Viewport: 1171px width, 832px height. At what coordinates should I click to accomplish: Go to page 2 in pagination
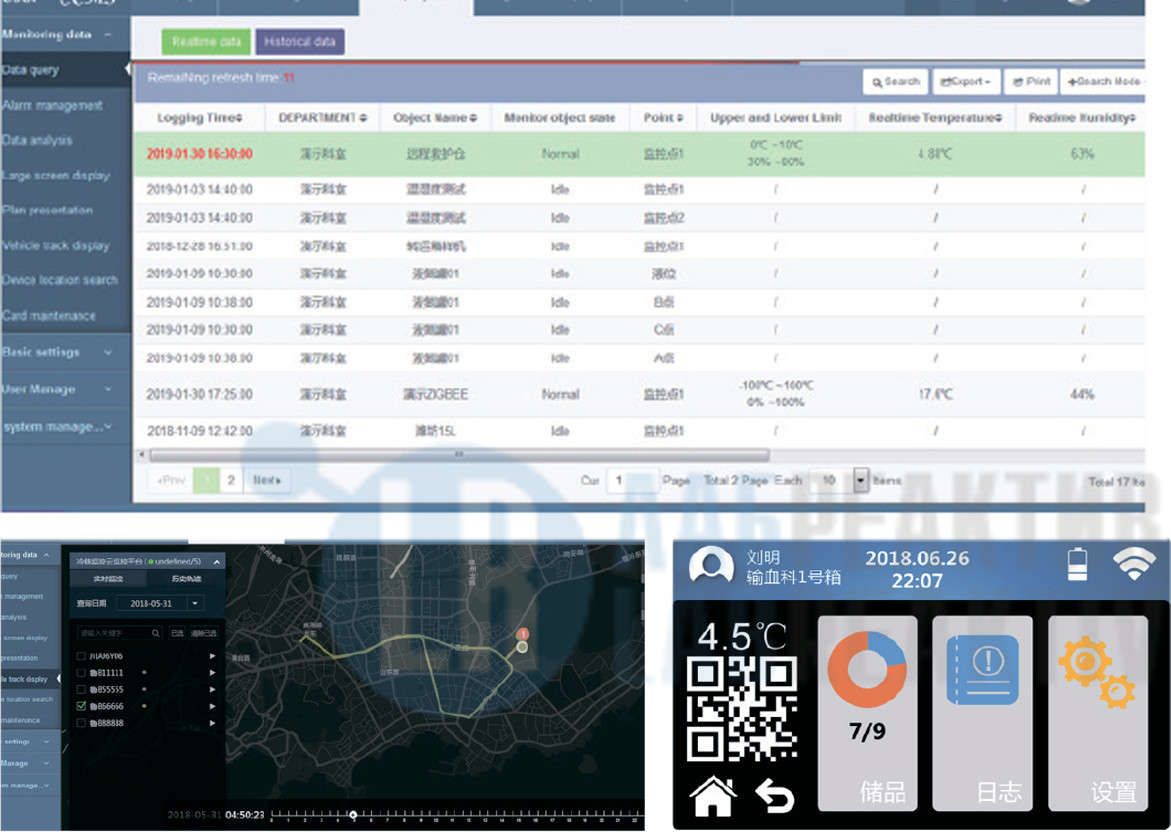coord(231,481)
